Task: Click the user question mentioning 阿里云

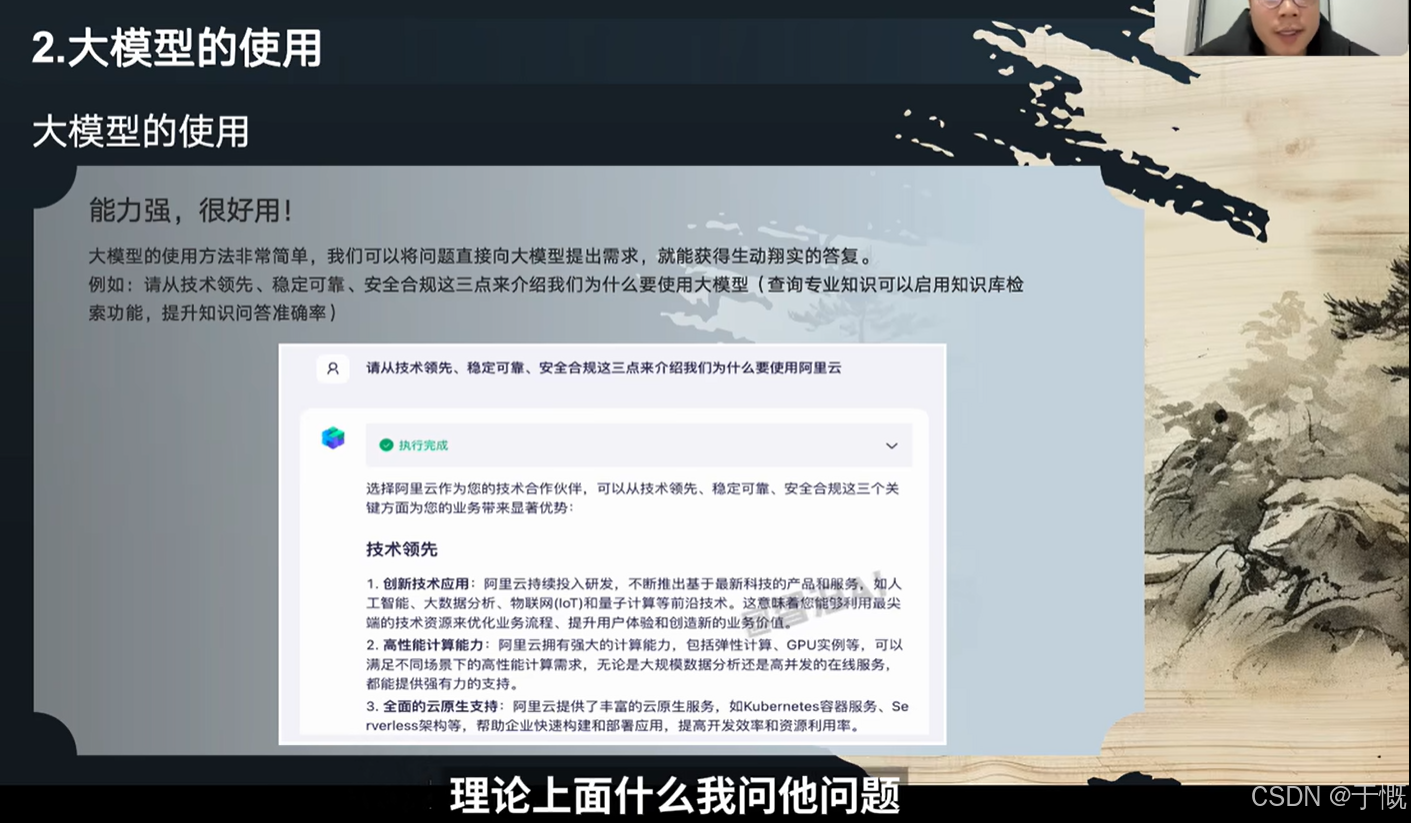Action: coord(603,368)
